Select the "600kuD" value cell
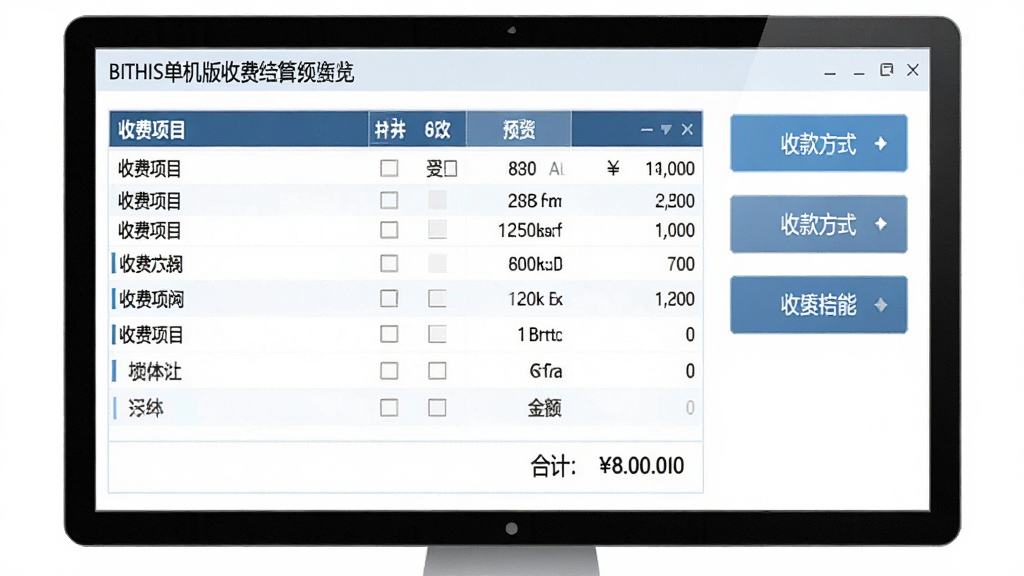The height and width of the screenshot is (576, 1024). click(535, 264)
